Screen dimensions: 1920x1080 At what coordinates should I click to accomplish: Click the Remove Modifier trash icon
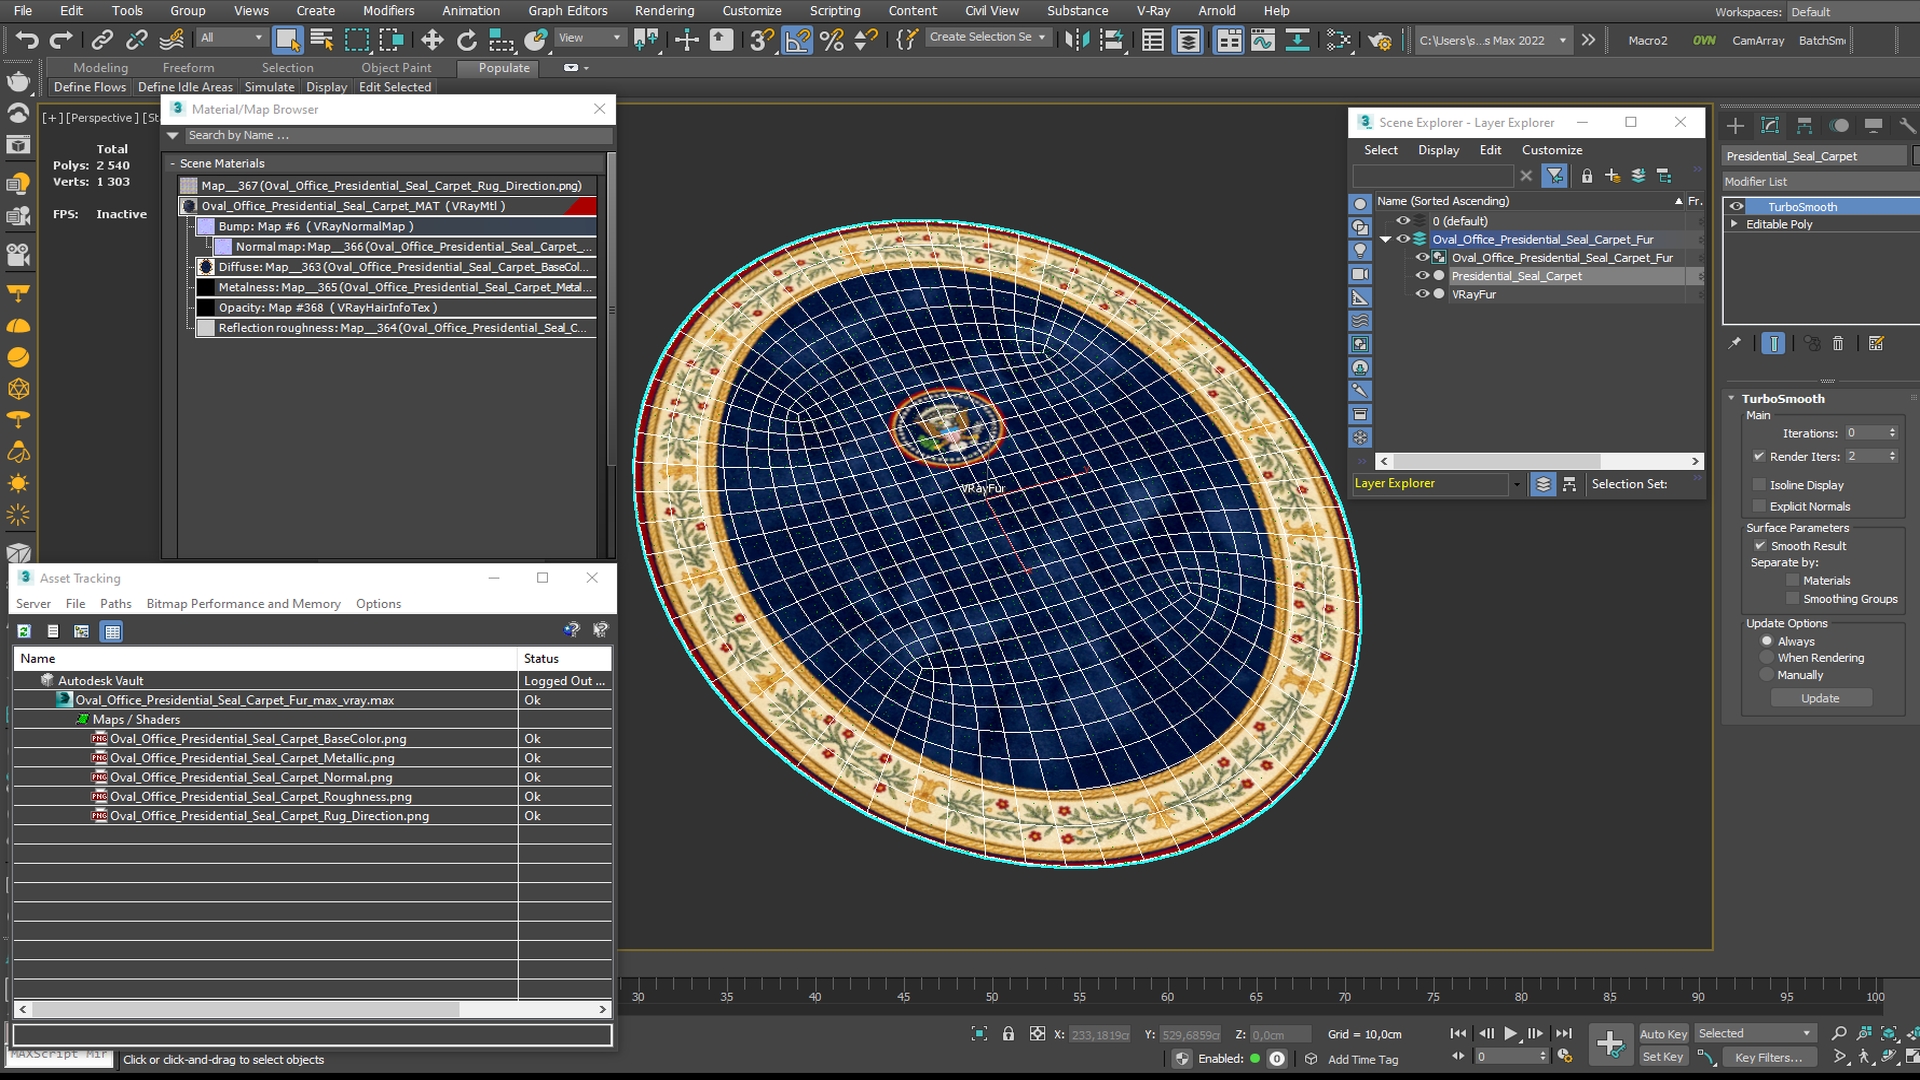[1838, 343]
